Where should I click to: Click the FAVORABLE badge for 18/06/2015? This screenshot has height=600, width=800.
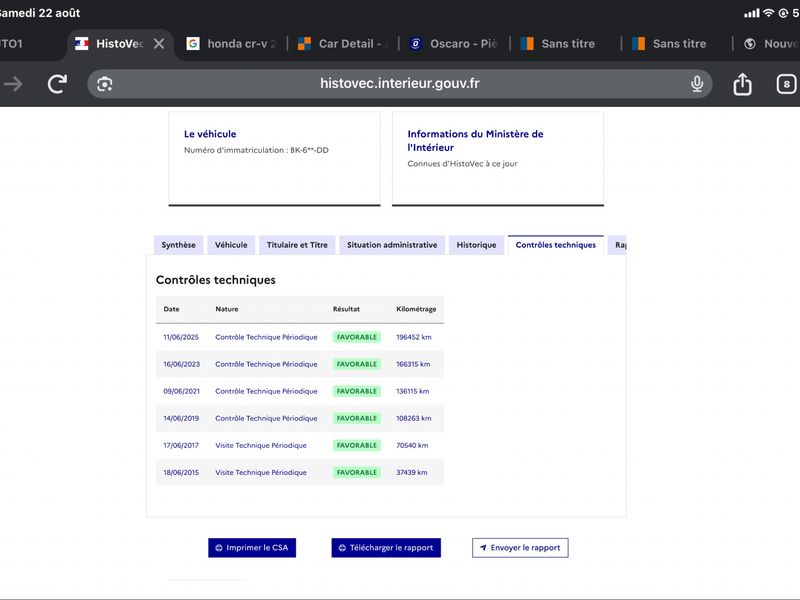pos(357,472)
